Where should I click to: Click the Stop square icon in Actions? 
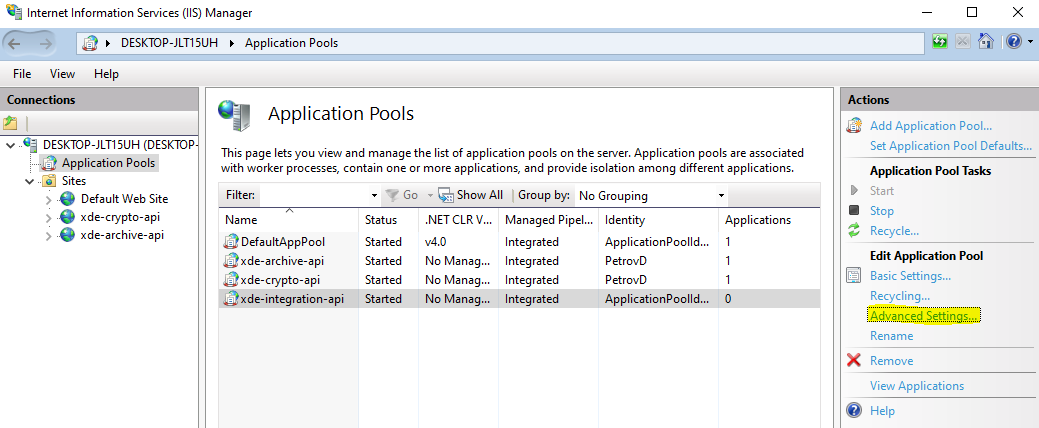[x=854, y=211]
